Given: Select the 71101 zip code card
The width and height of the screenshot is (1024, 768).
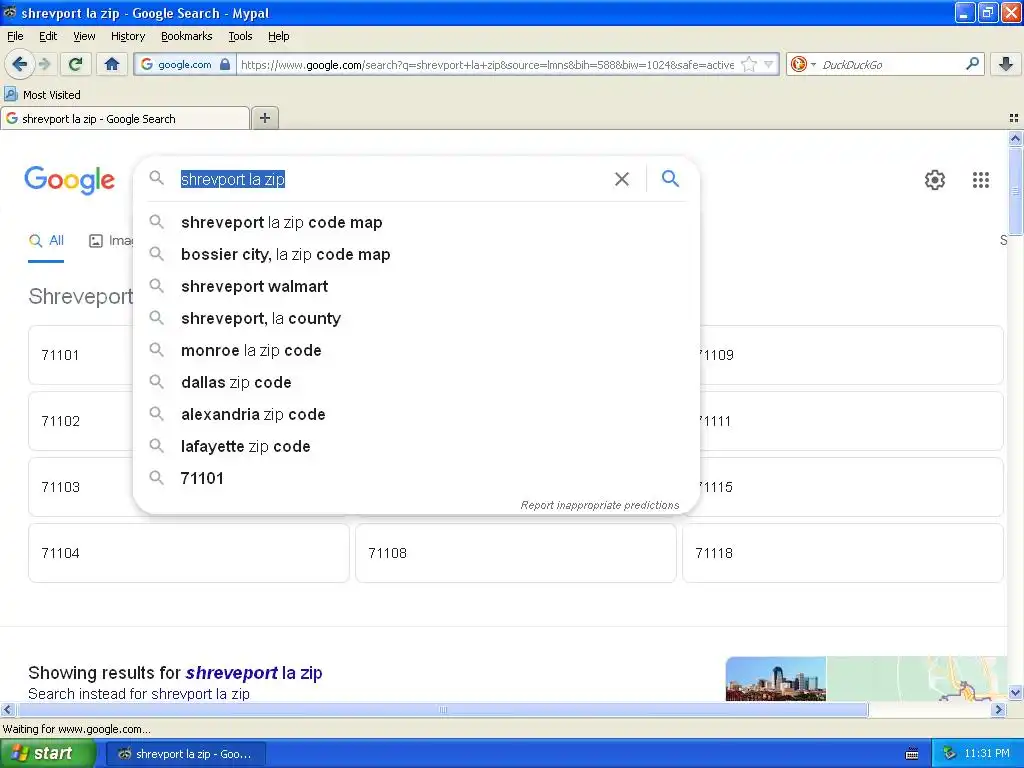Looking at the screenshot, I should point(80,355).
